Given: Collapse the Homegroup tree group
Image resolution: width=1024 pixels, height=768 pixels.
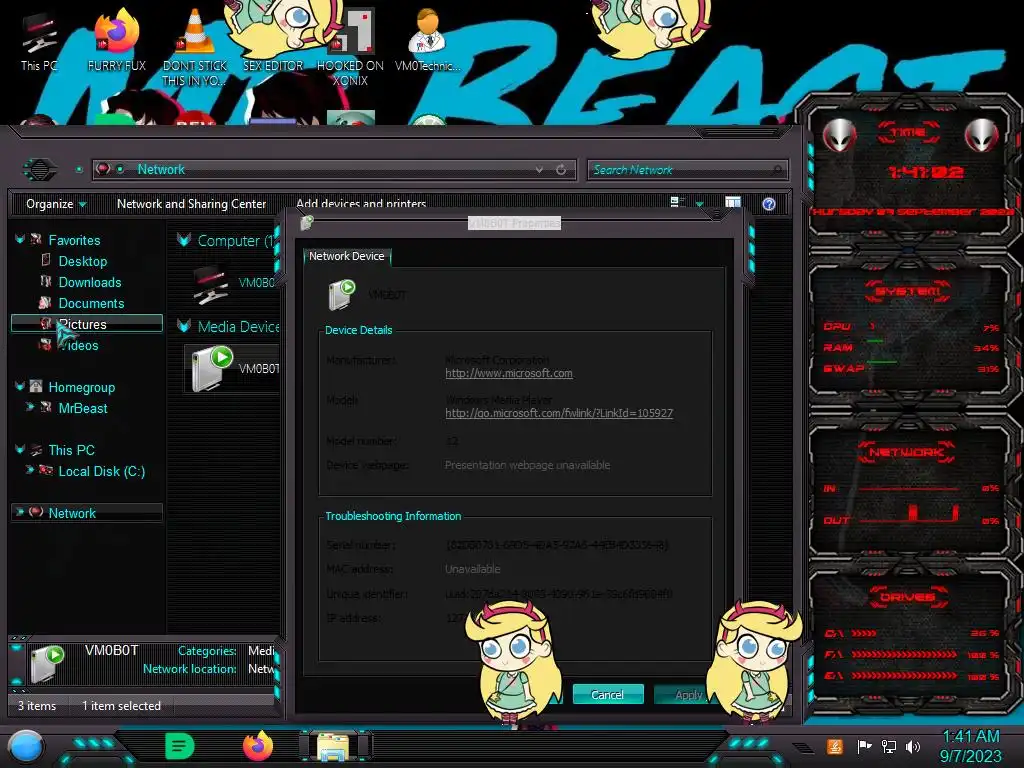Looking at the screenshot, I should click(x=20, y=387).
